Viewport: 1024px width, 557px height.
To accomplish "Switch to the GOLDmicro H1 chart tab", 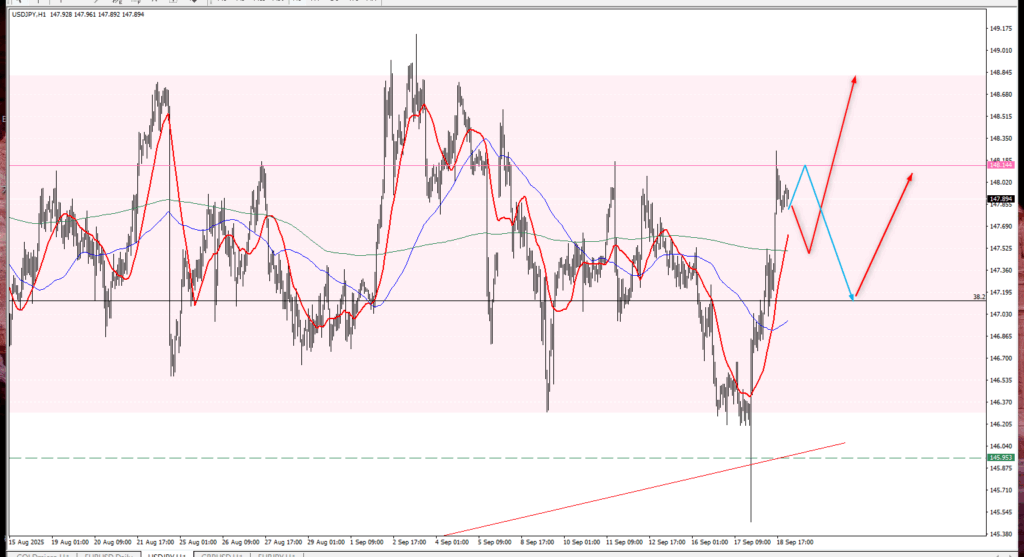I will [x=42, y=553].
